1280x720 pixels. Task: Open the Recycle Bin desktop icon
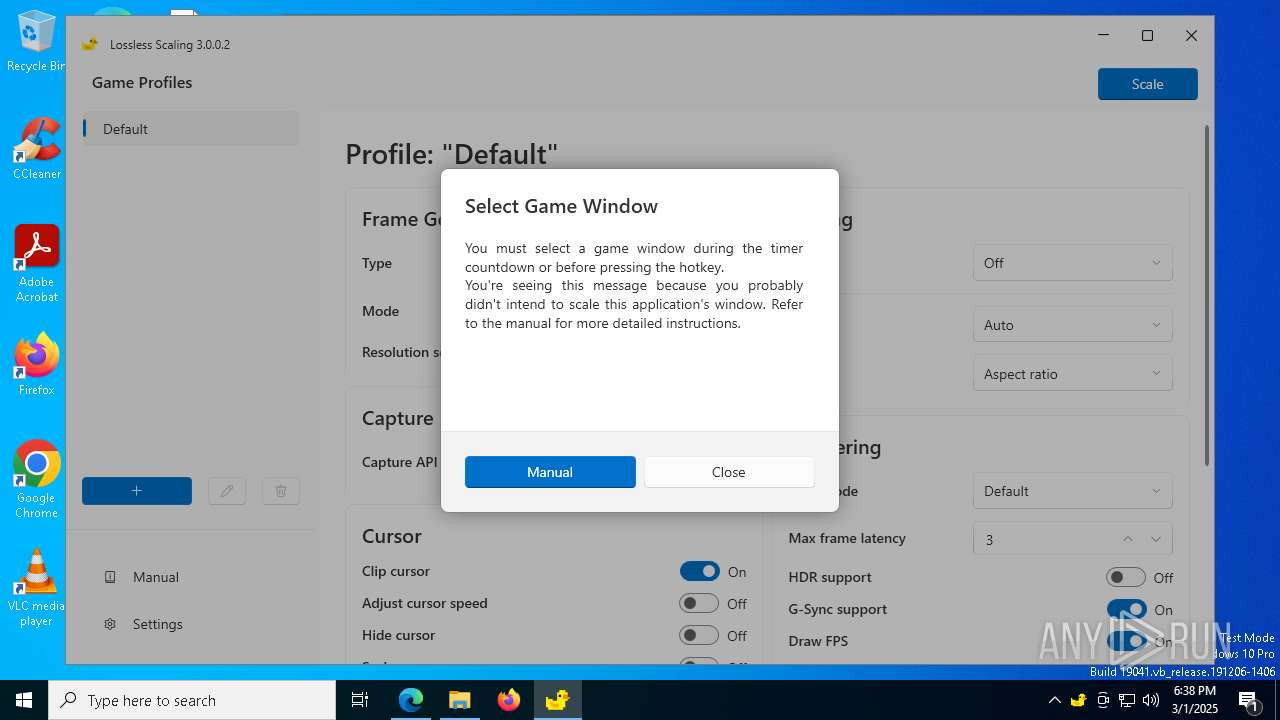pyautogui.click(x=36, y=42)
